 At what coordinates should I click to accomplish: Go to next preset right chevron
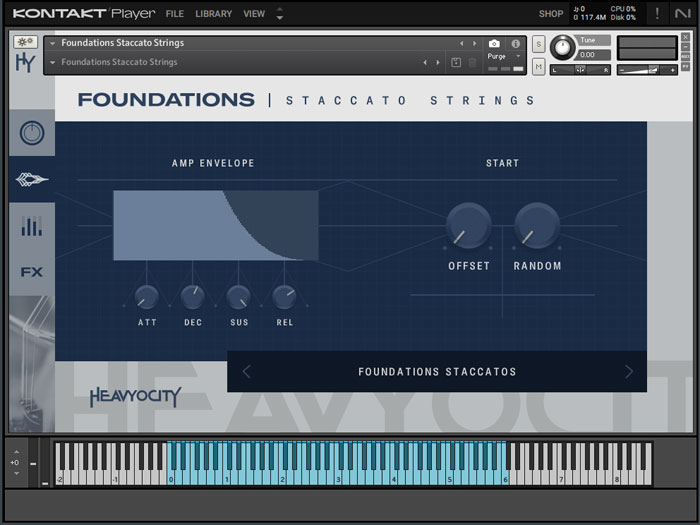629,371
